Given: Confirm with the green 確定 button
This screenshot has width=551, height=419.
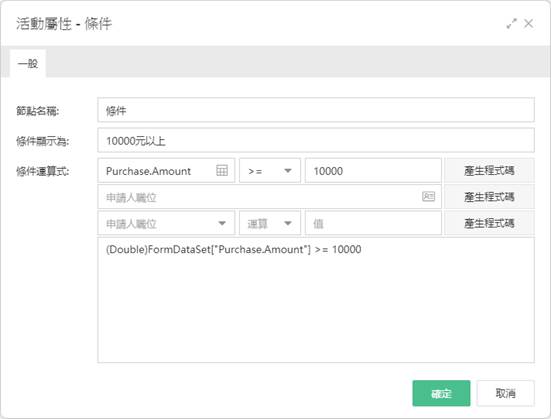Looking at the screenshot, I should 441,393.
